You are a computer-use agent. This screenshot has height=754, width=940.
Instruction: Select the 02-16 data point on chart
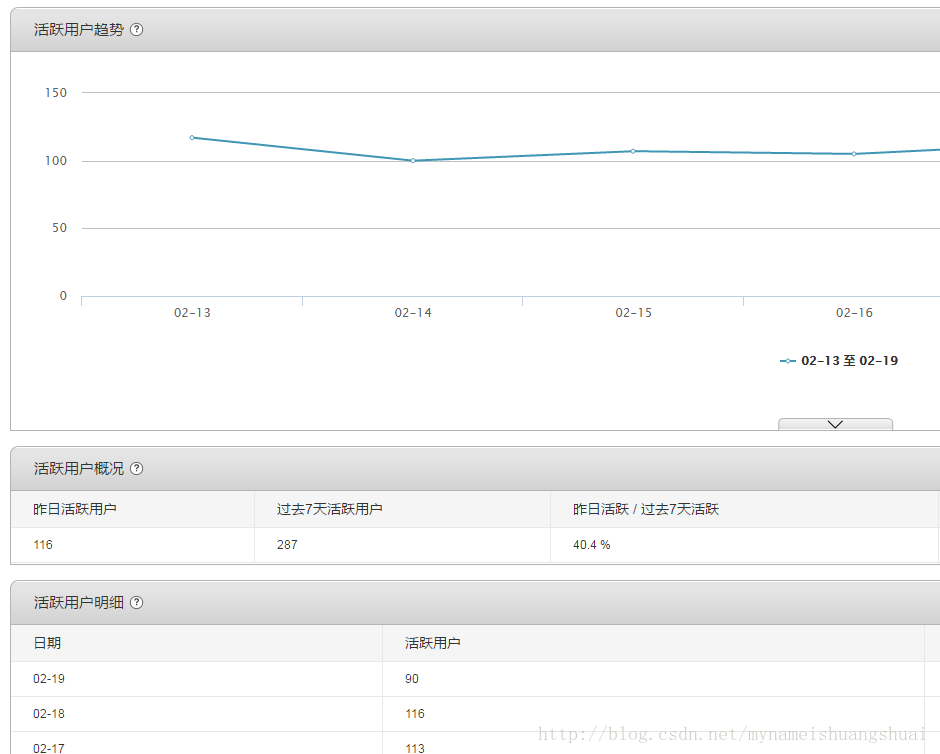[854, 154]
